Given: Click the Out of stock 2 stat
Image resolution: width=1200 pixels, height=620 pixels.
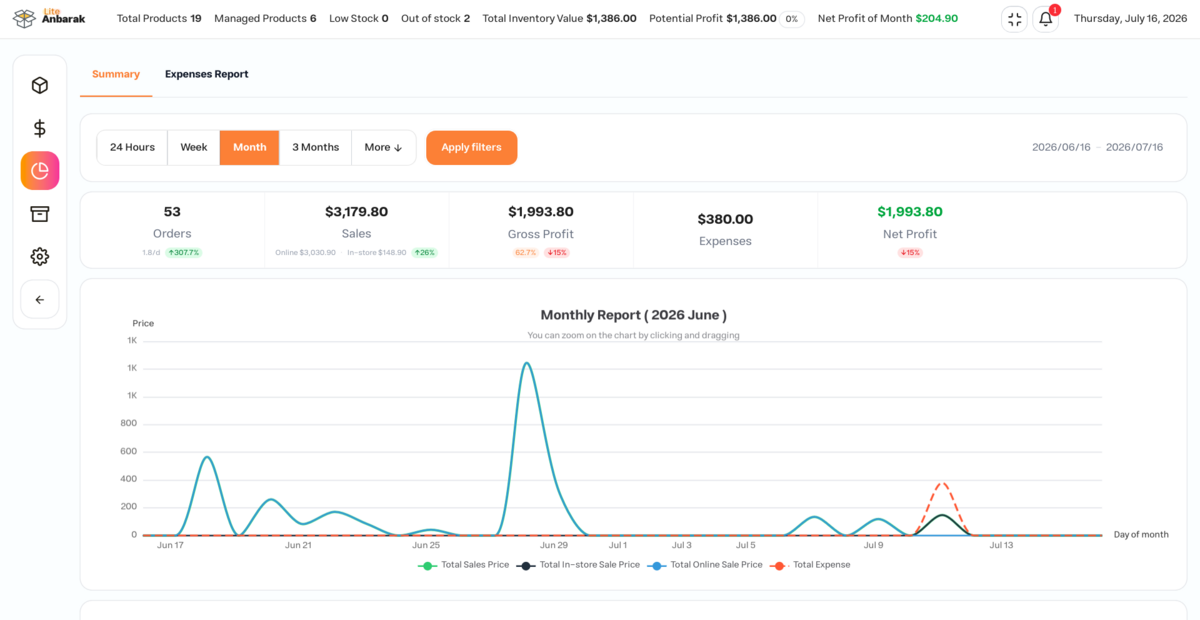Looking at the screenshot, I should (x=435, y=19).
